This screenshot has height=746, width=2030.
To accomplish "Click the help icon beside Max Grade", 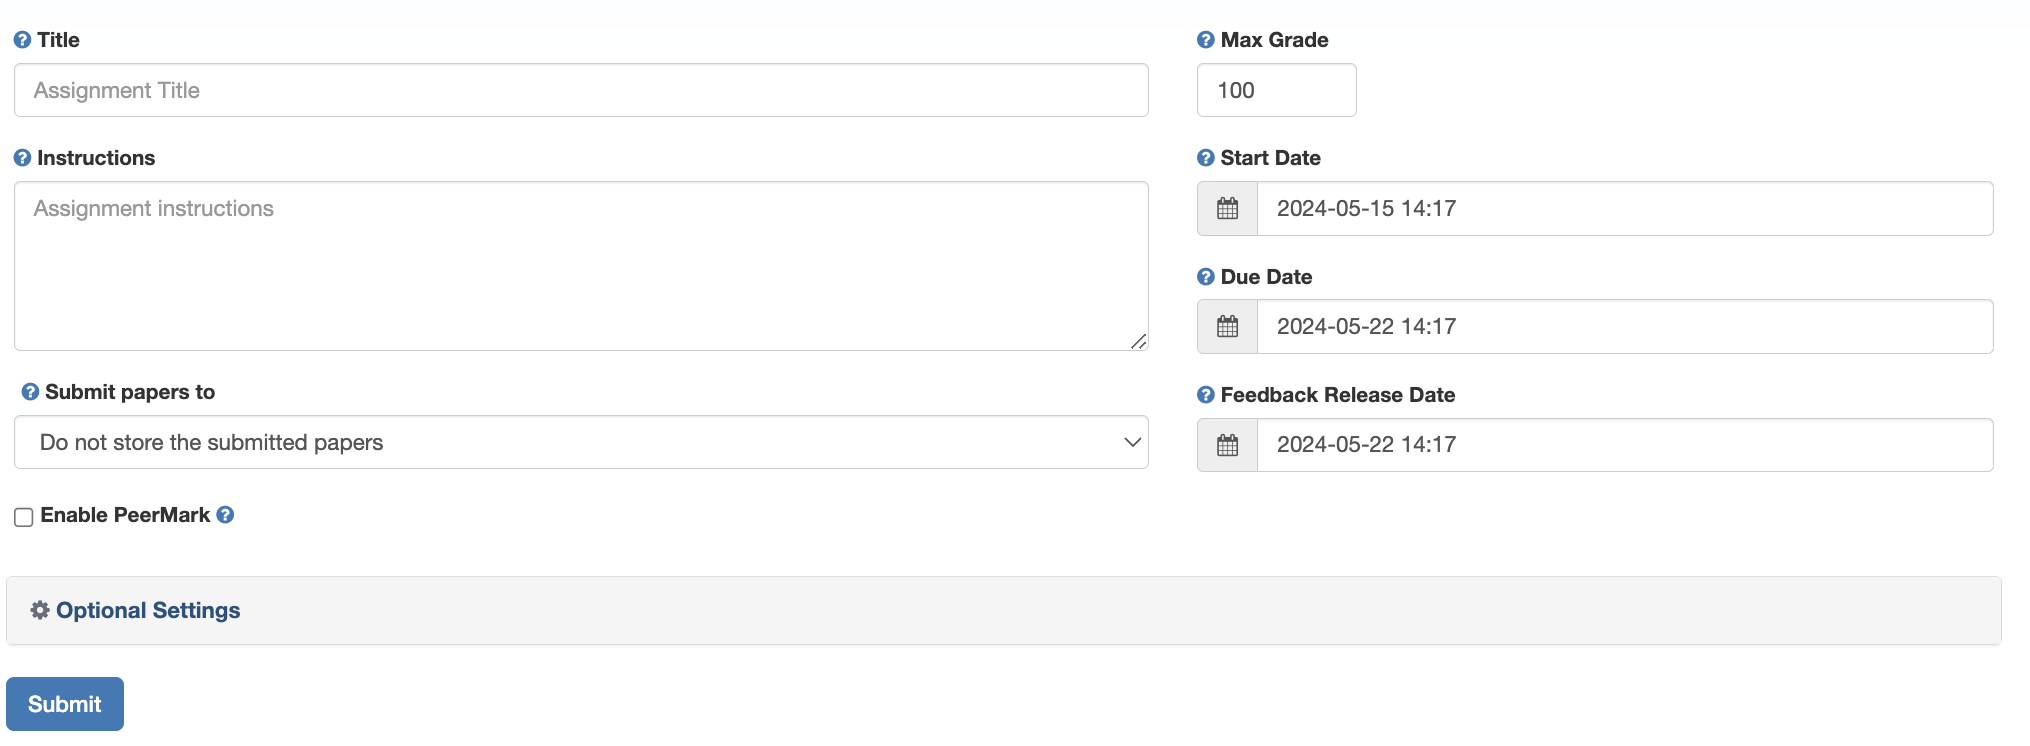I will pos(1204,40).
